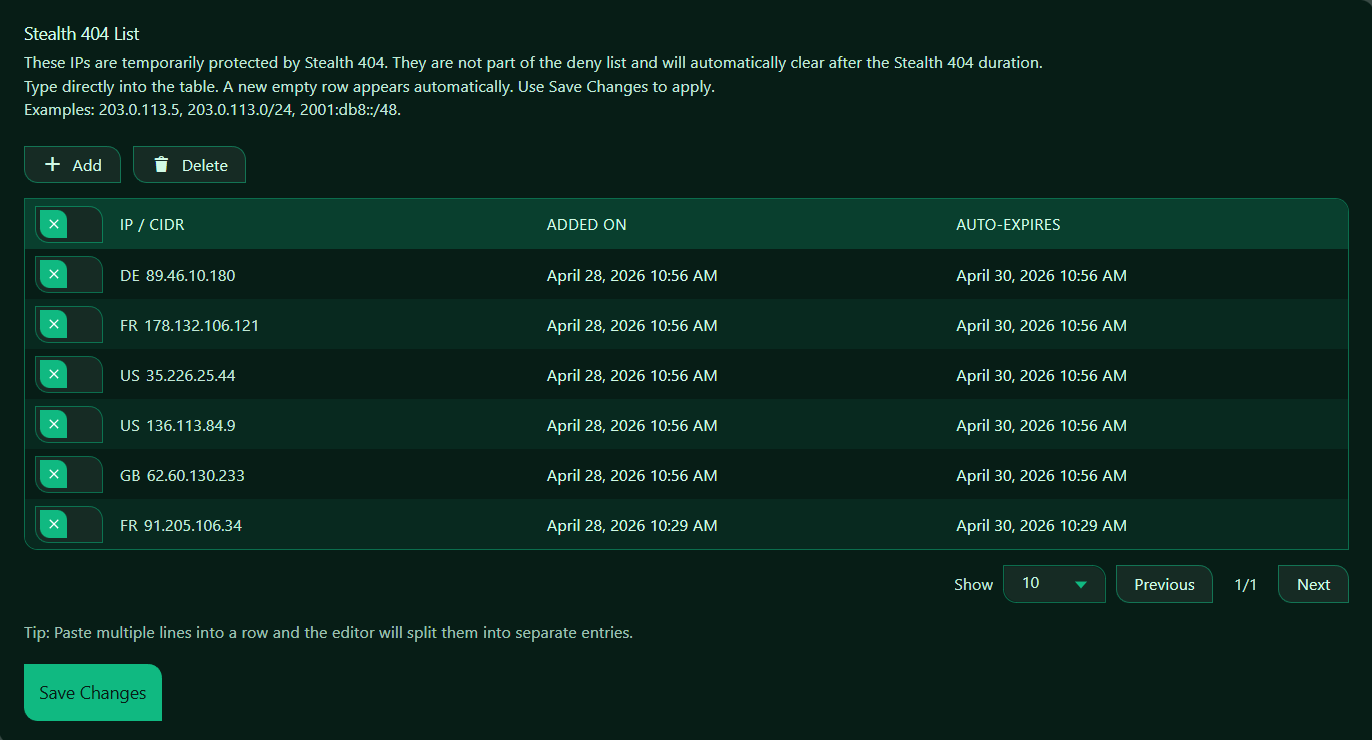Click the trash icon on Delete button
1372x740 pixels.
coord(161,165)
